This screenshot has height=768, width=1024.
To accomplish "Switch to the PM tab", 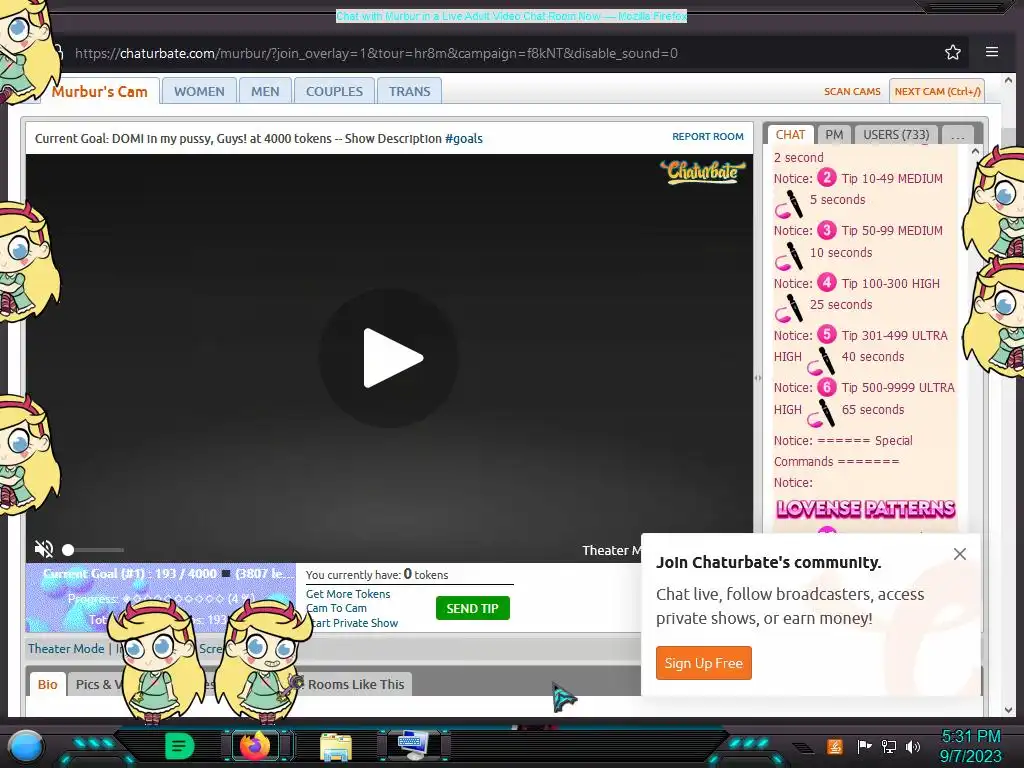I will click(x=834, y=135).
